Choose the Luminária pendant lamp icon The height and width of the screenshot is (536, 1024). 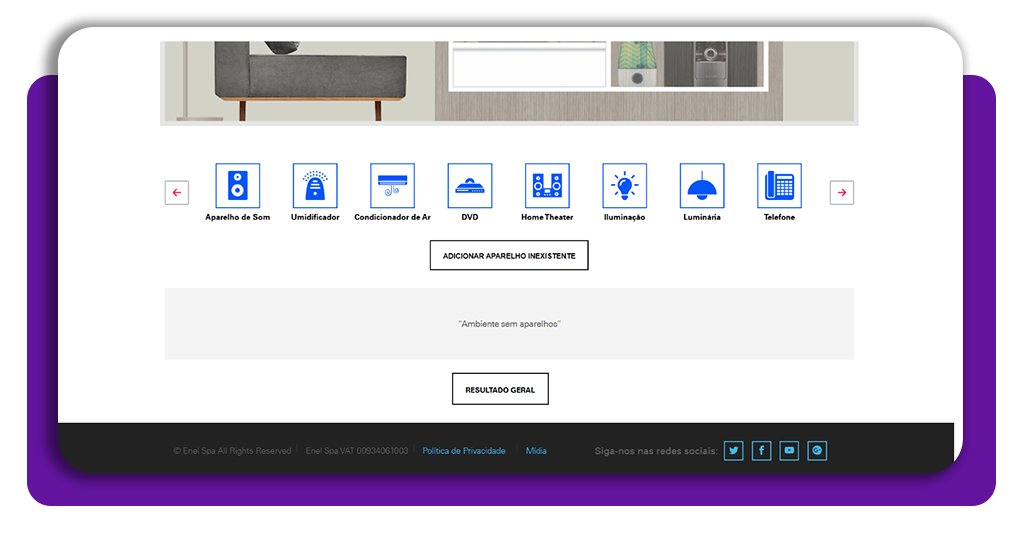(x=702, y=186)
